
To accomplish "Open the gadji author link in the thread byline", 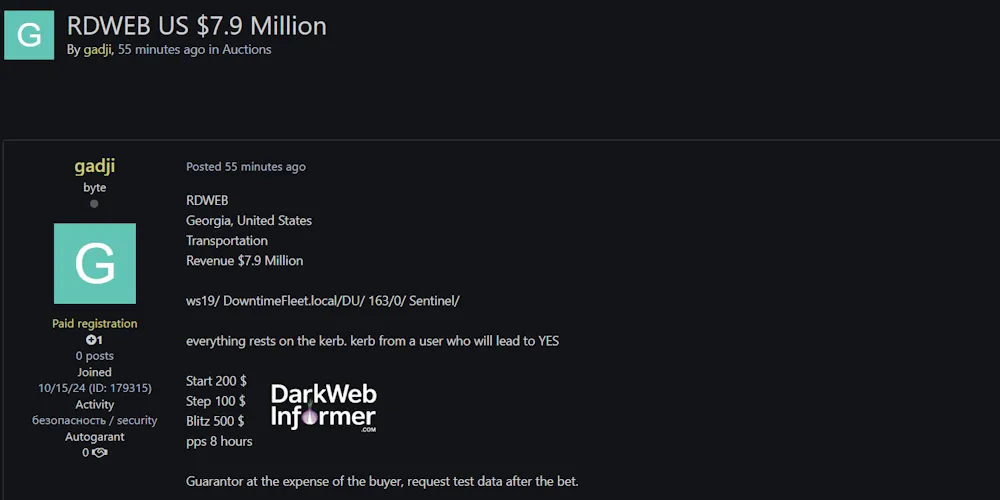I will pos(97,49).
